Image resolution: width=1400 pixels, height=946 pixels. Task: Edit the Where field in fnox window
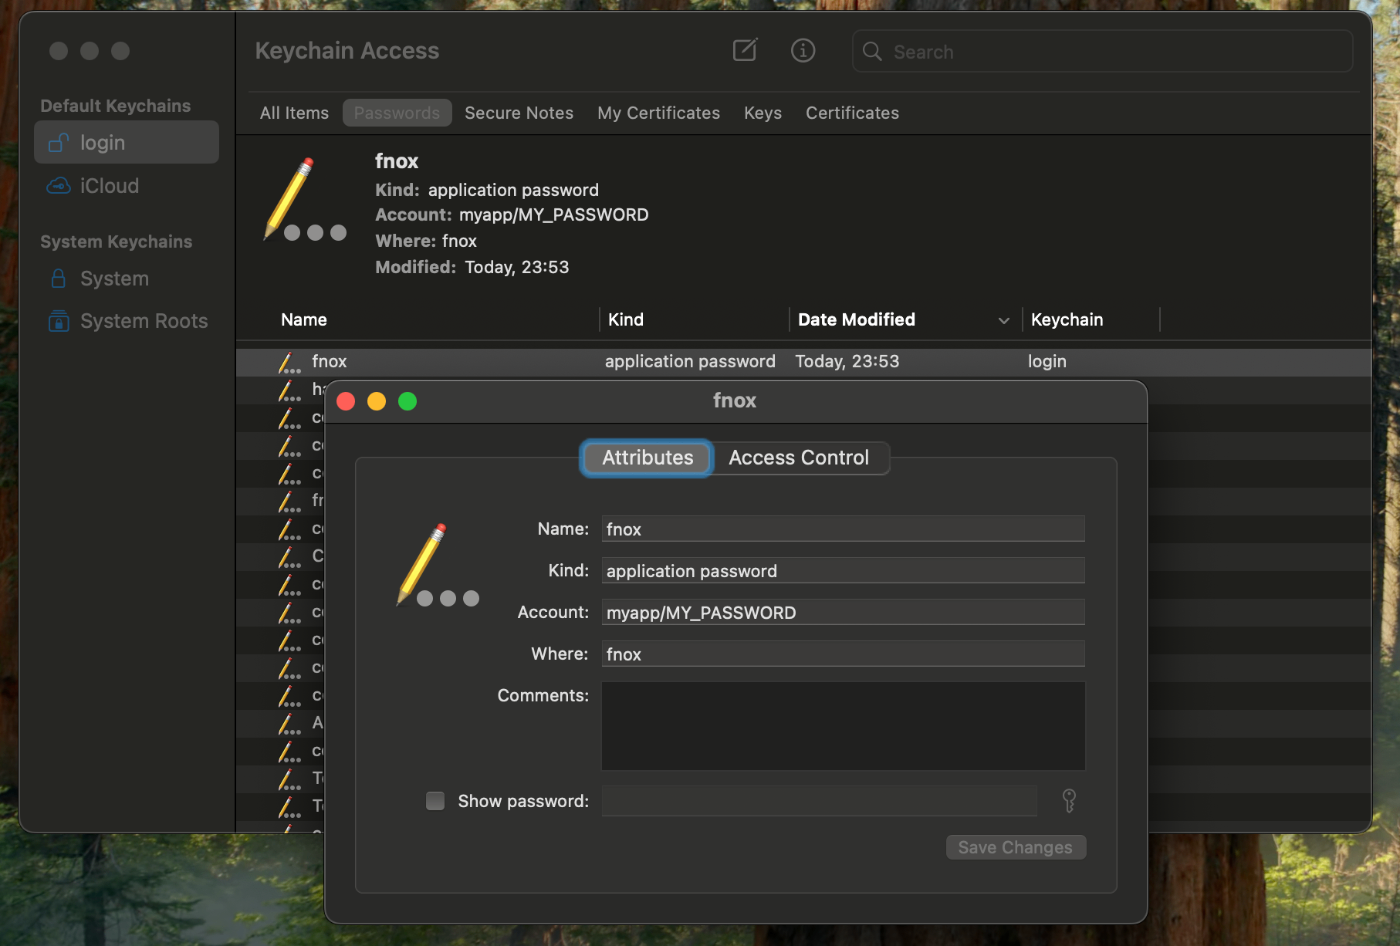pos(843,654)
